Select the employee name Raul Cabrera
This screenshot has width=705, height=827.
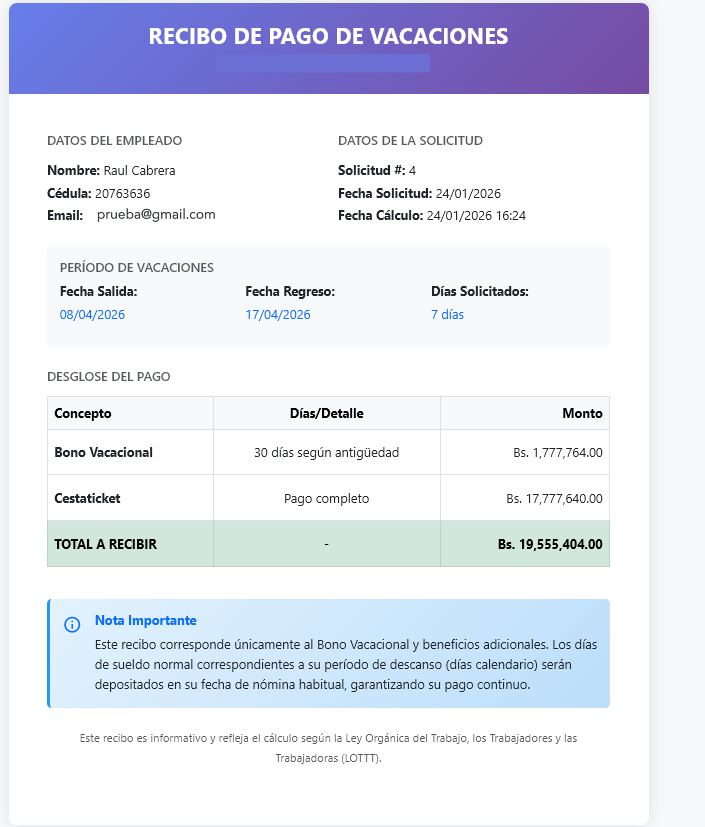pos(139,170)
